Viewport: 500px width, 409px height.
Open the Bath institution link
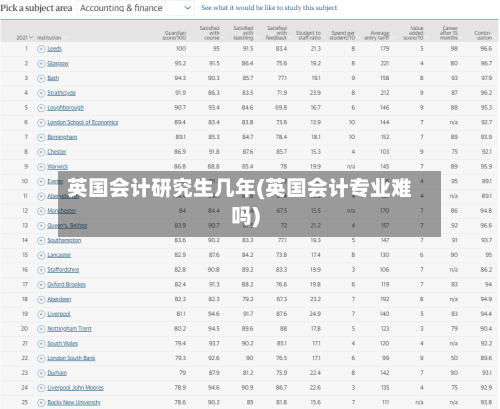(53, 78)
